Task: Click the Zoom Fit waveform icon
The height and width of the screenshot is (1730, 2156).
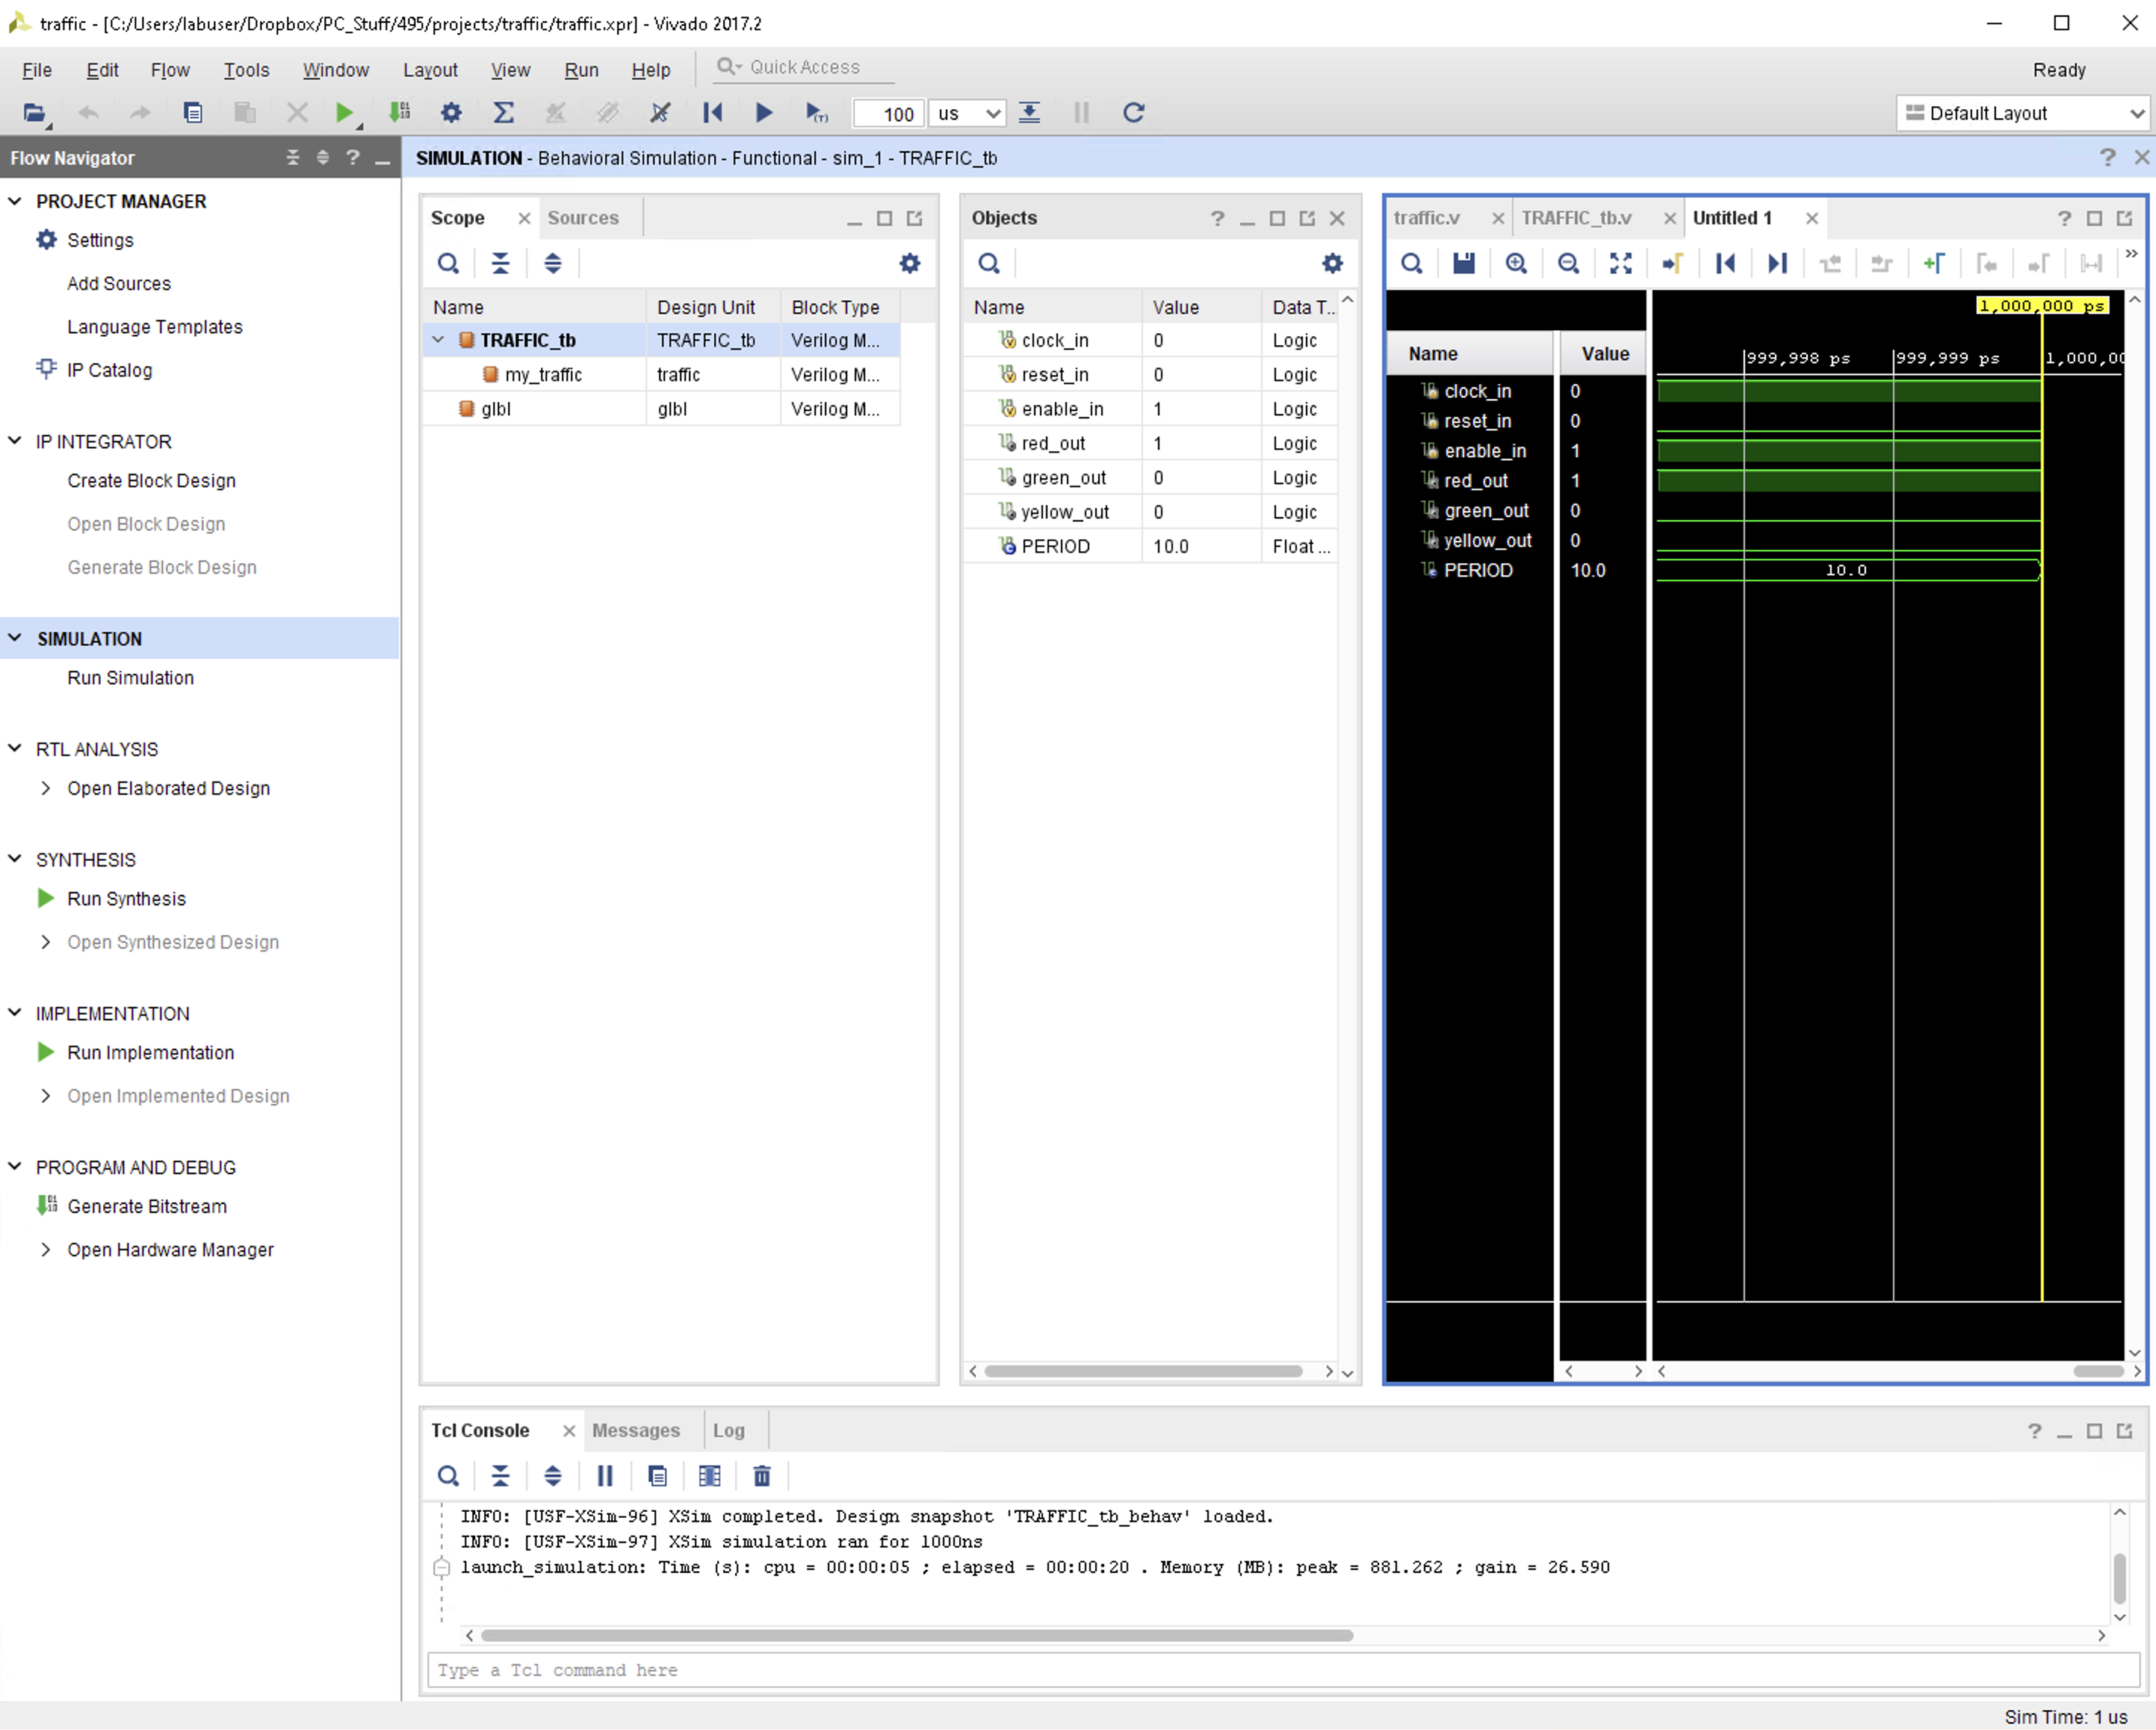Action: tap(1620, 263)
